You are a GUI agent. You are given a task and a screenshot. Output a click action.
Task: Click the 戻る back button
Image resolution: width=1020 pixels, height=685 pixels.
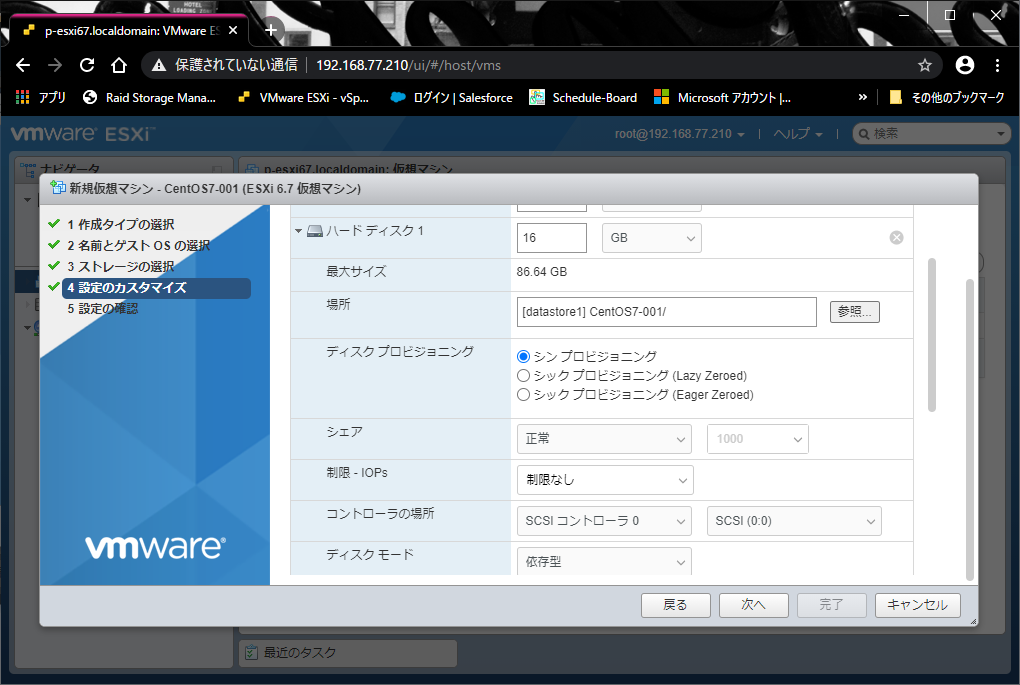click(675, 605)
